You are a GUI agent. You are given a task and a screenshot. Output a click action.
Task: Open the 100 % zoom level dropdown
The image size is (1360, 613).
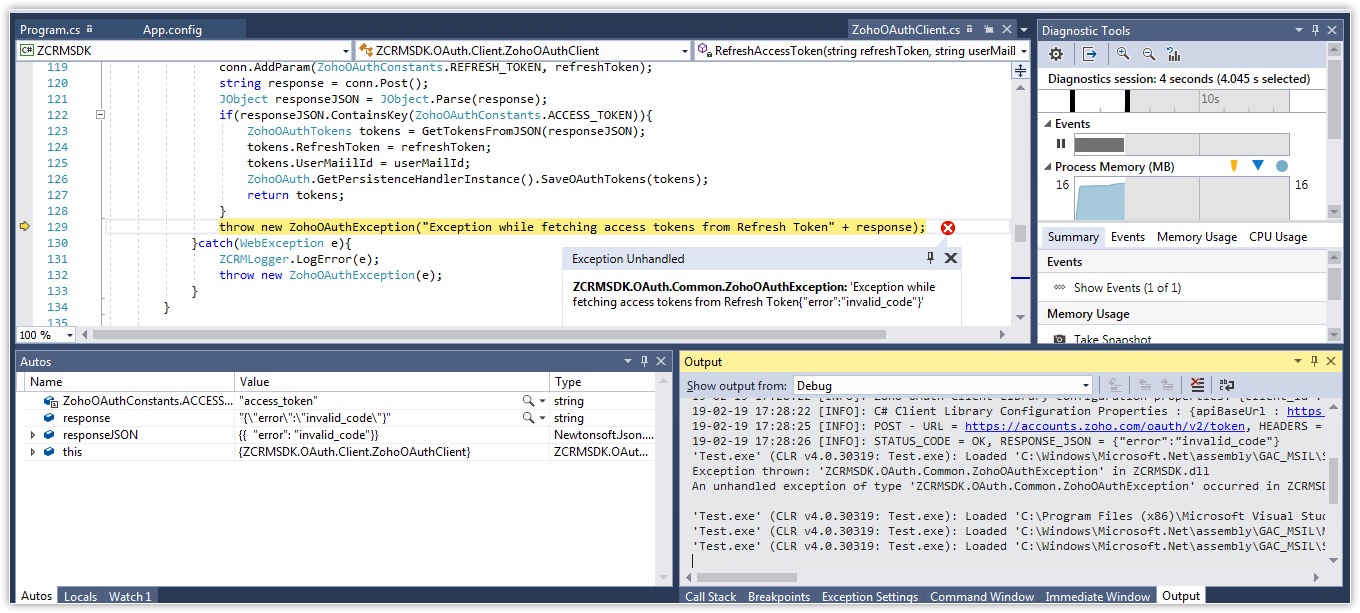pos(71,335)
